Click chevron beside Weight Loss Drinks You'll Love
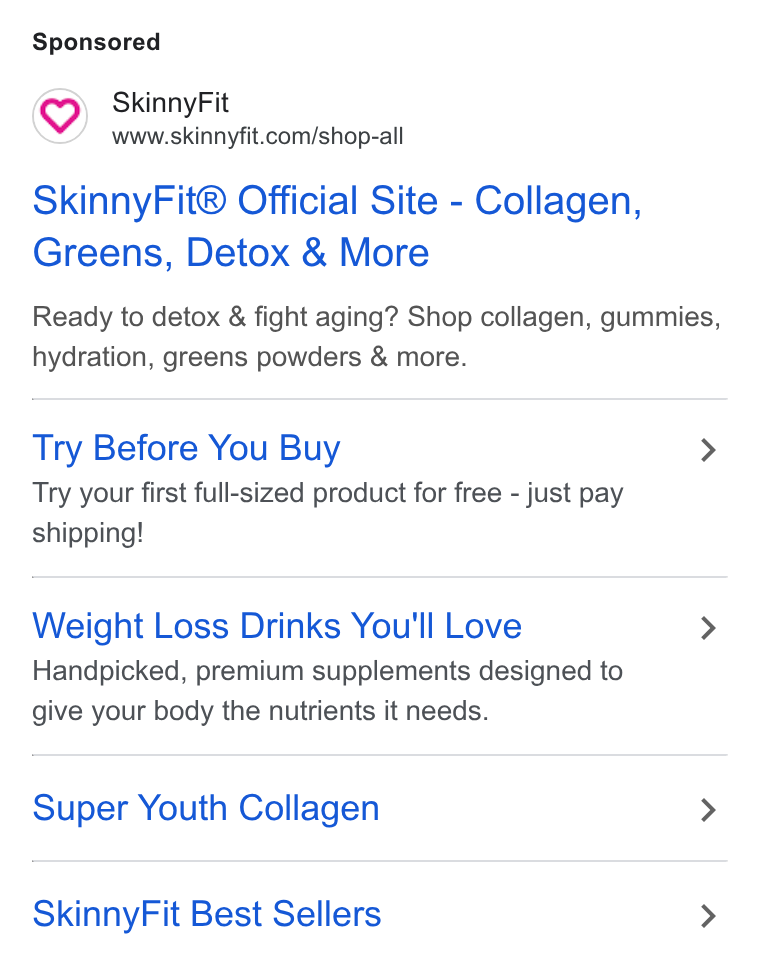 708,628
